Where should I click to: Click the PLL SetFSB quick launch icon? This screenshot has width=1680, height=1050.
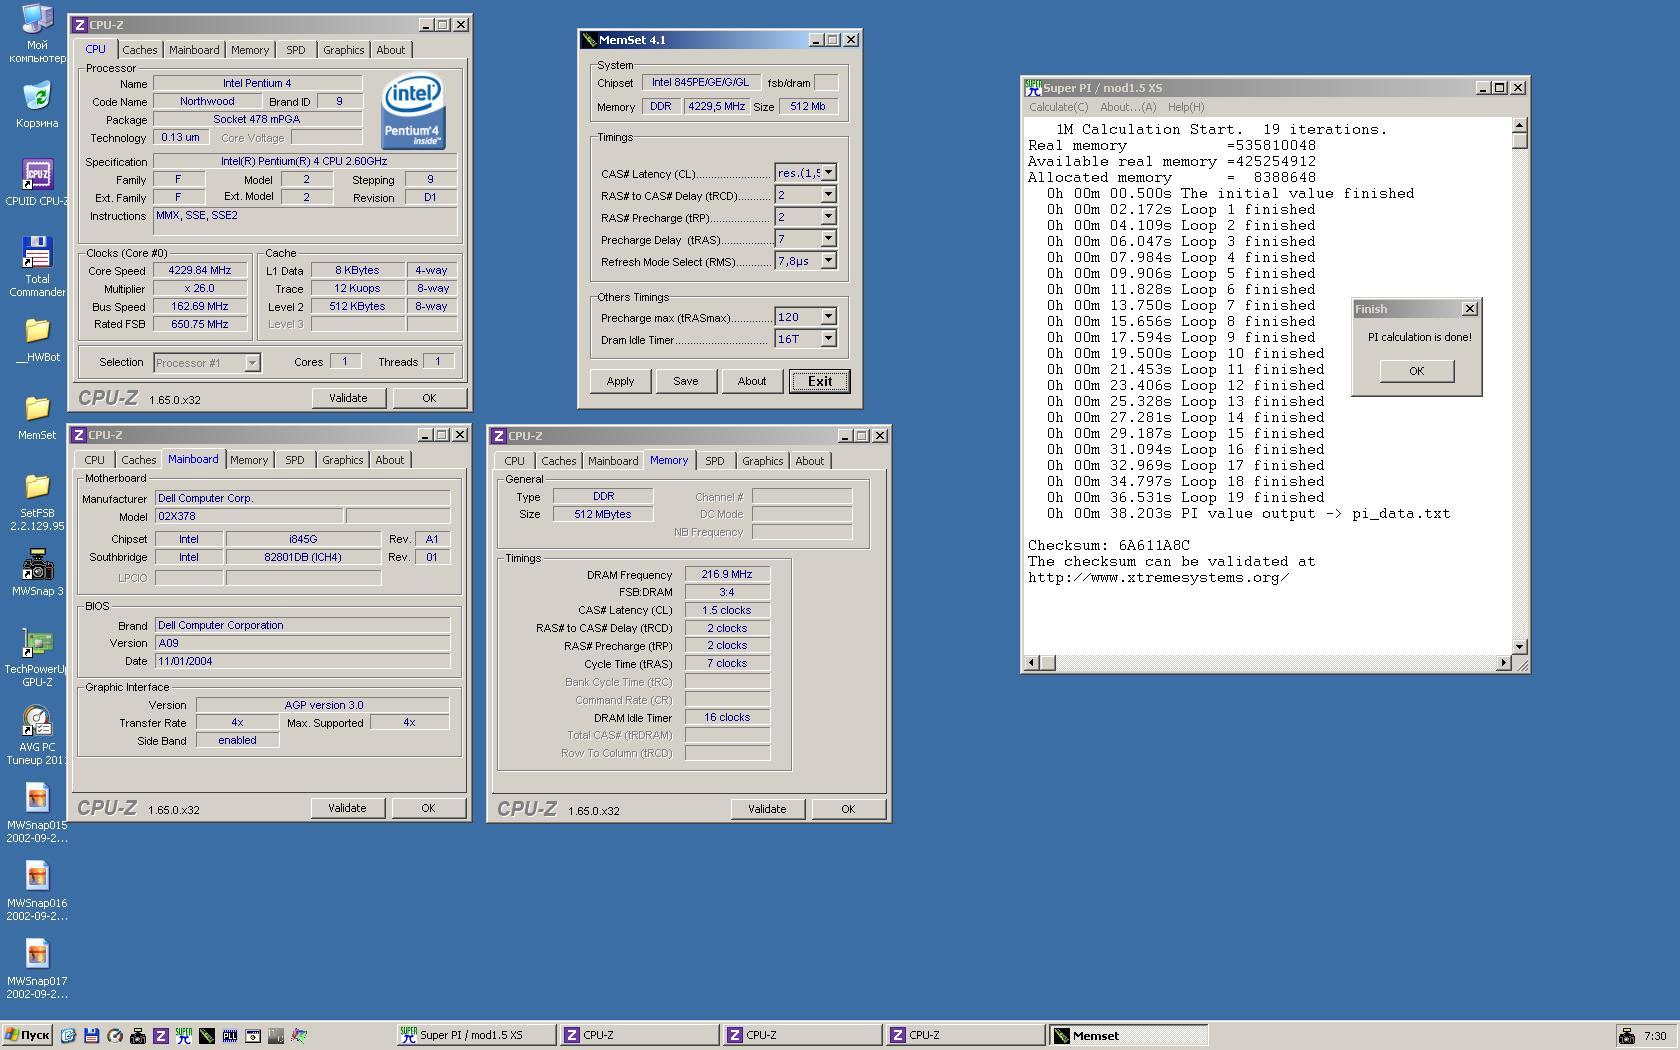(x=229, y=1035)
